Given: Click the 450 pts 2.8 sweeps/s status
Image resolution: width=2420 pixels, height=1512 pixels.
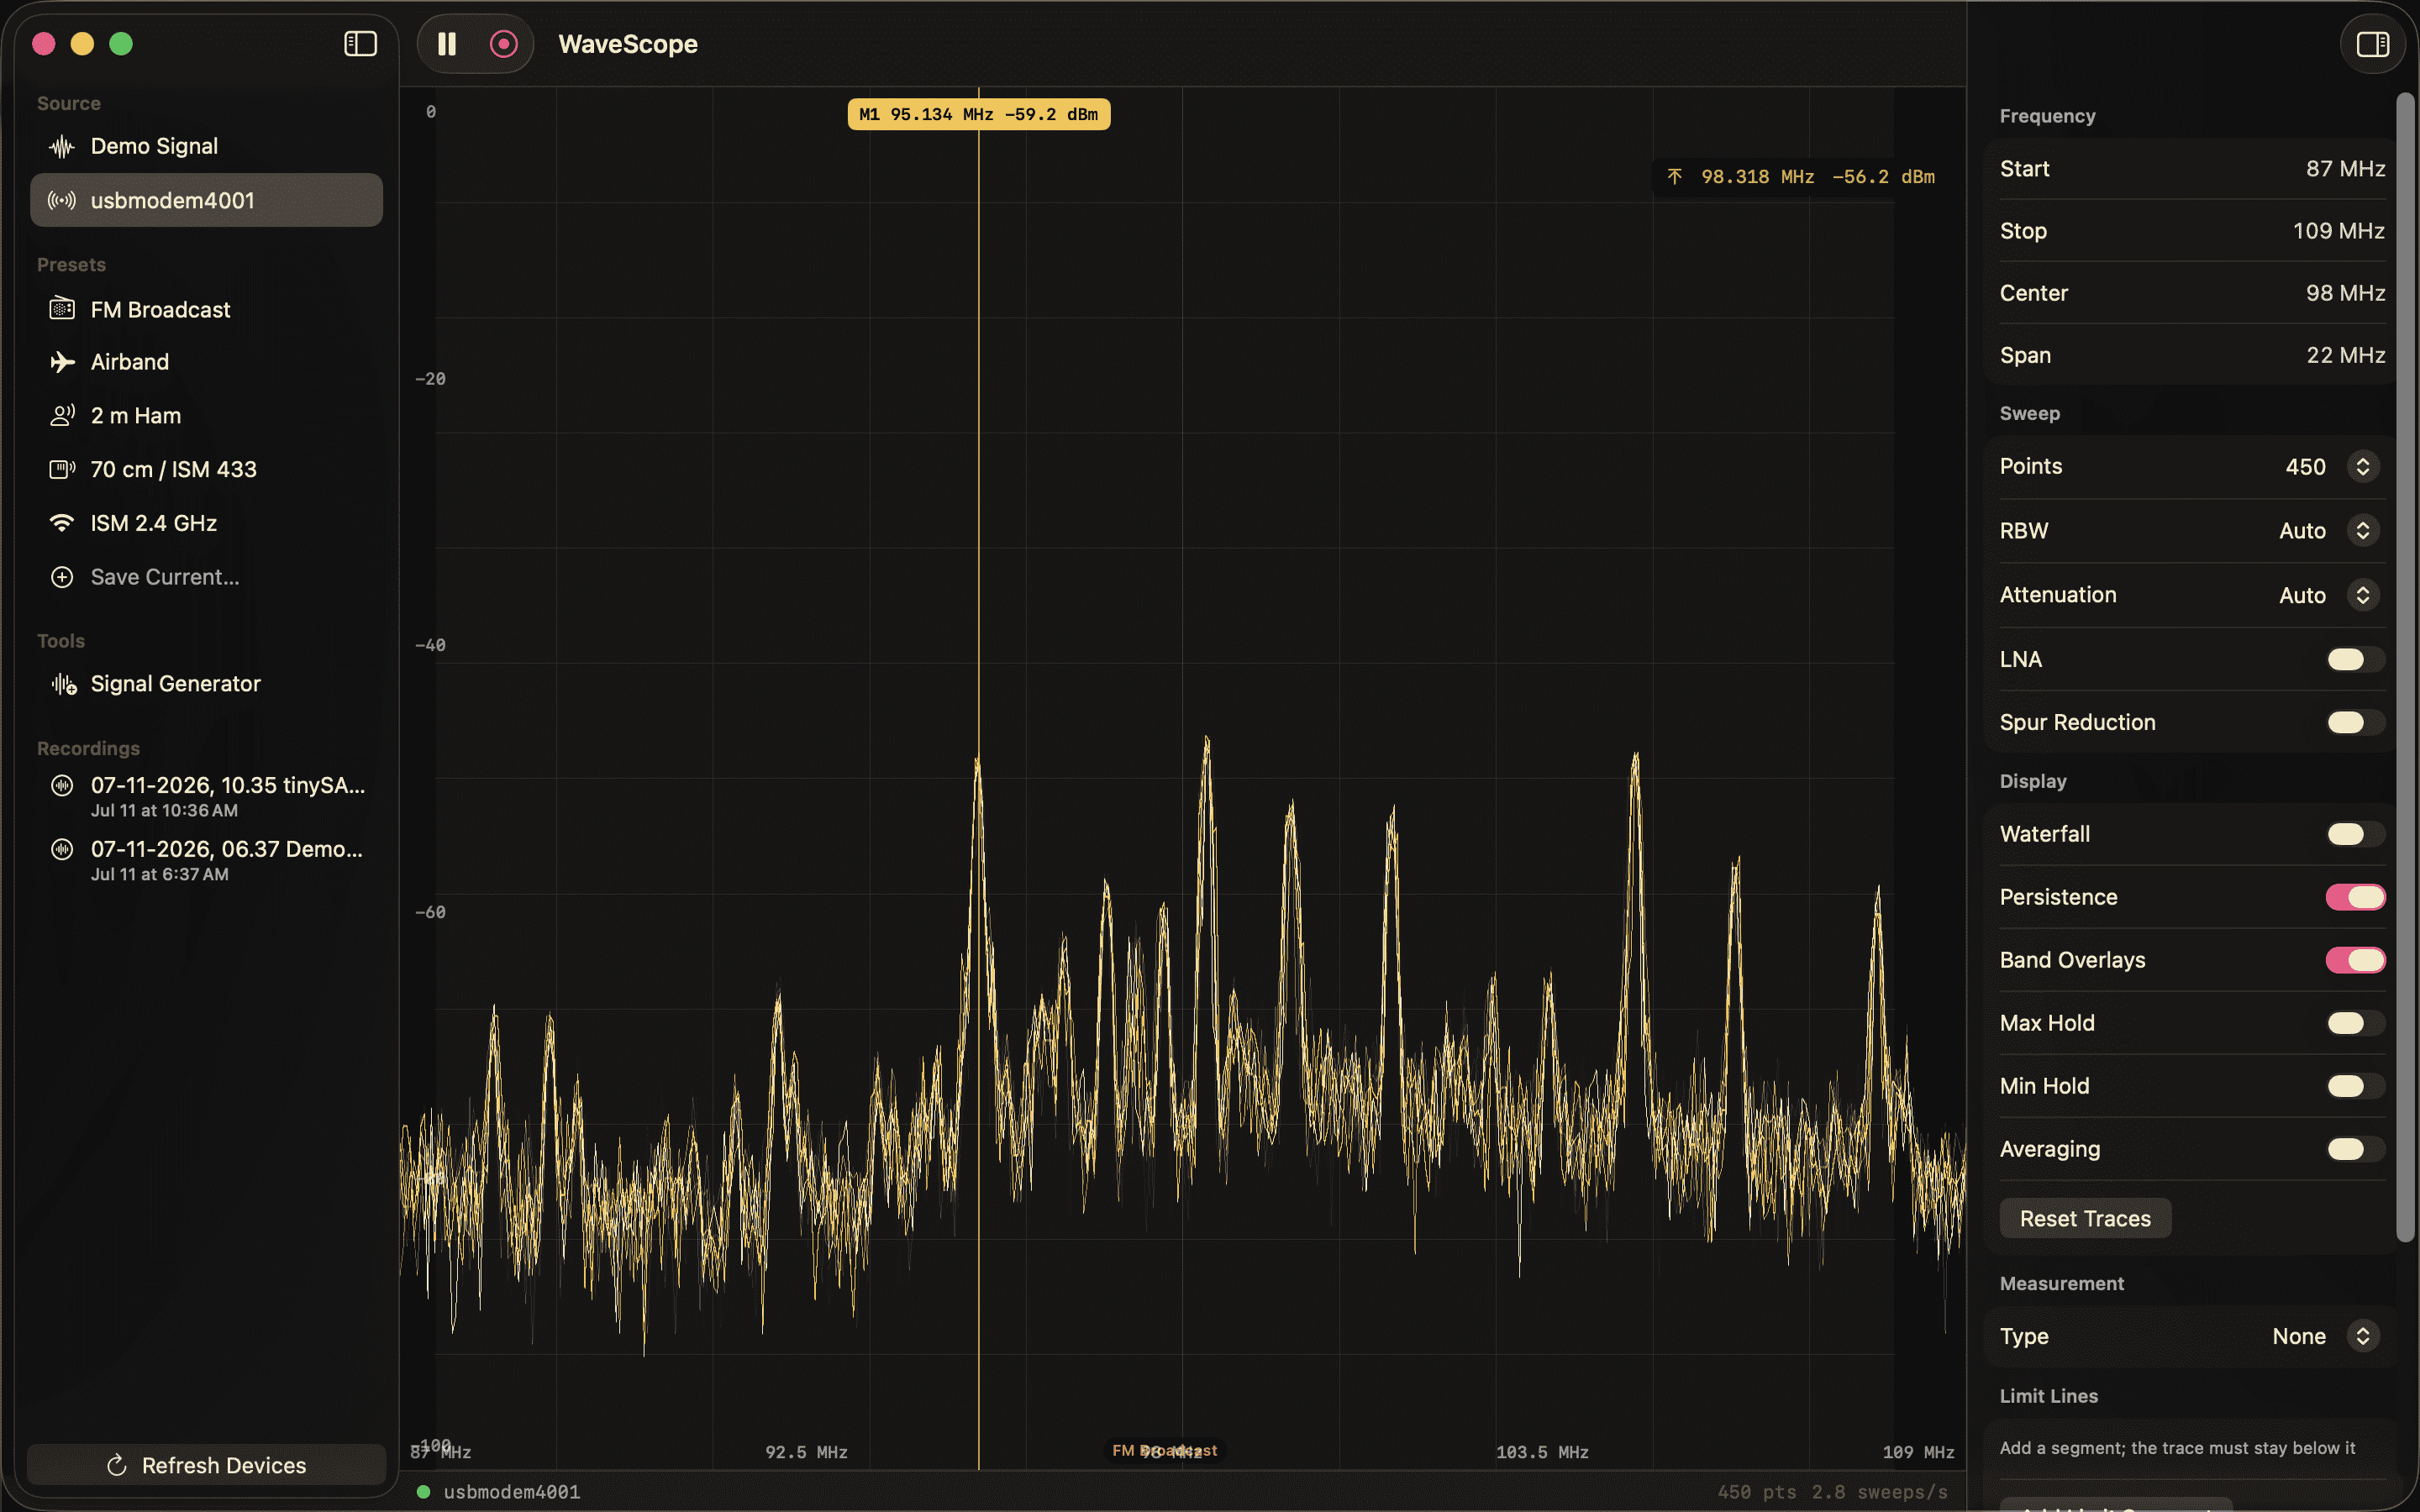Looking at the screenshot, I should (x=1832, y=1491).
